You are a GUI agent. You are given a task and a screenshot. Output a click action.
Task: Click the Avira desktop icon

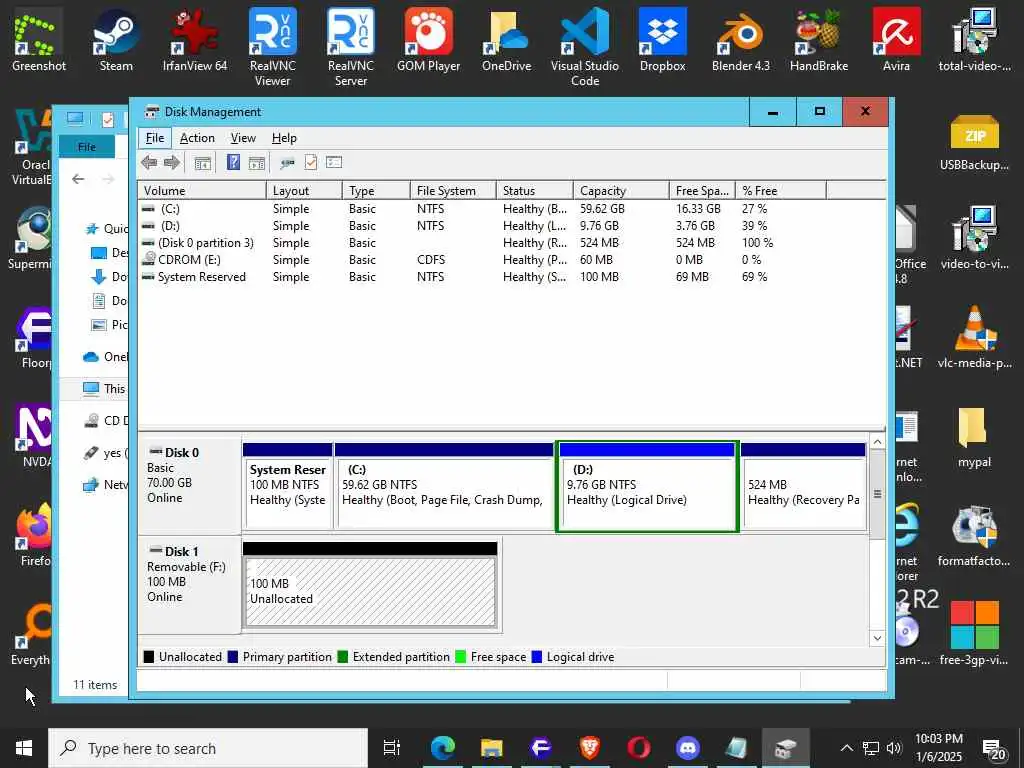click(897, 40)
